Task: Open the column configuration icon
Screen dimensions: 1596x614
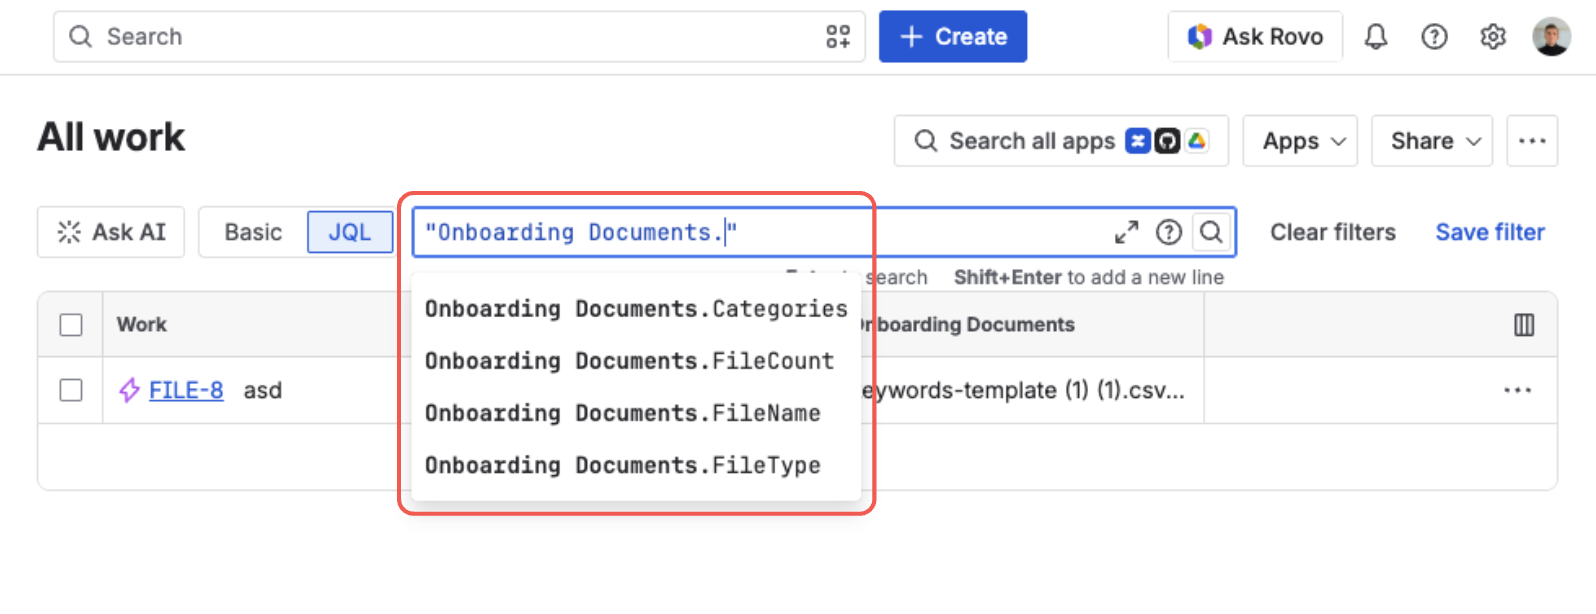Action: point(1524,325)
